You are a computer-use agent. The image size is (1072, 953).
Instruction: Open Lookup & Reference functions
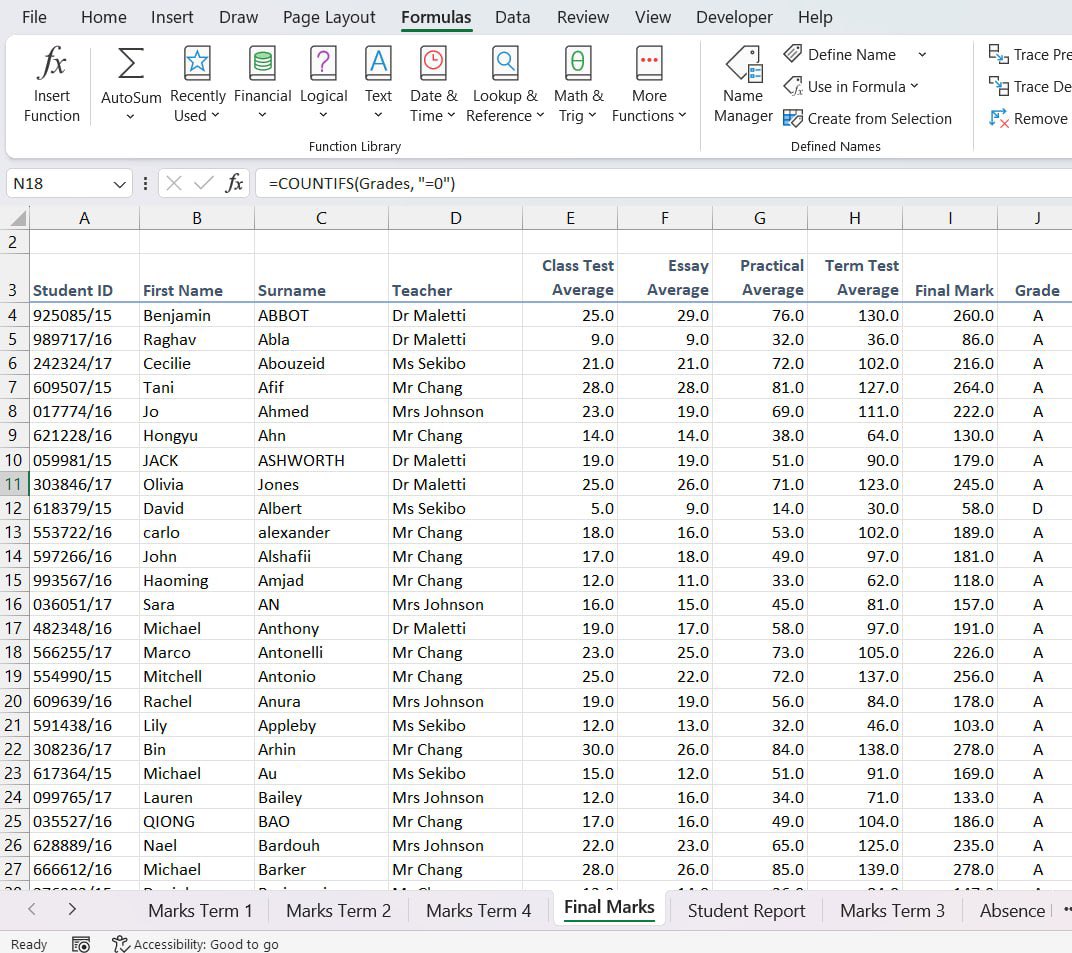coord(505,85)
